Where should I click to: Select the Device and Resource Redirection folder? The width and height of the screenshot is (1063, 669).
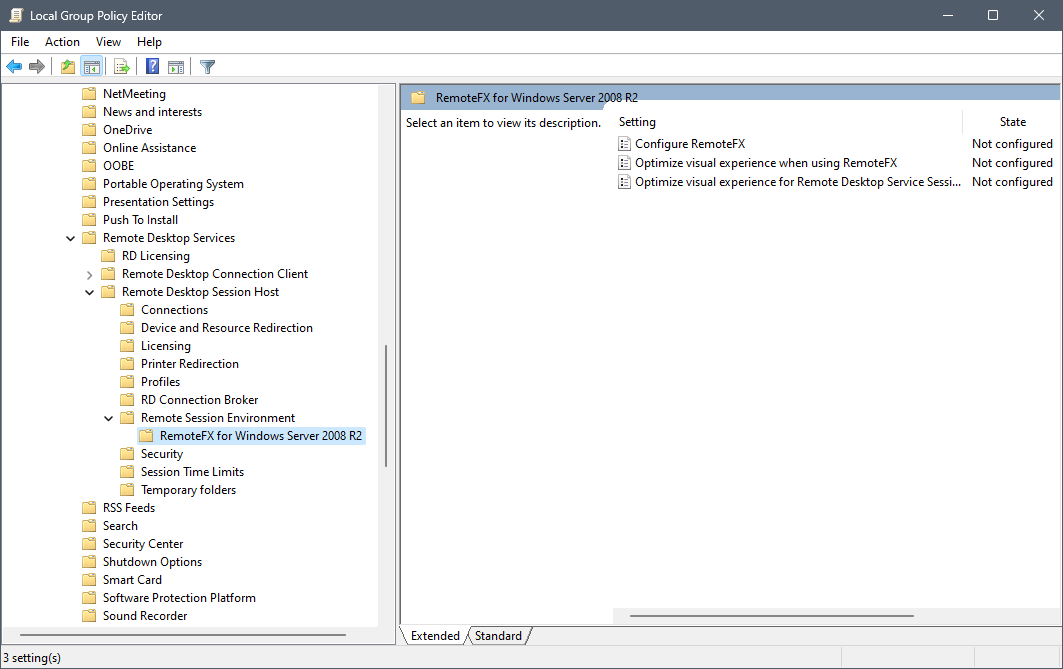(x=226, y=328)
